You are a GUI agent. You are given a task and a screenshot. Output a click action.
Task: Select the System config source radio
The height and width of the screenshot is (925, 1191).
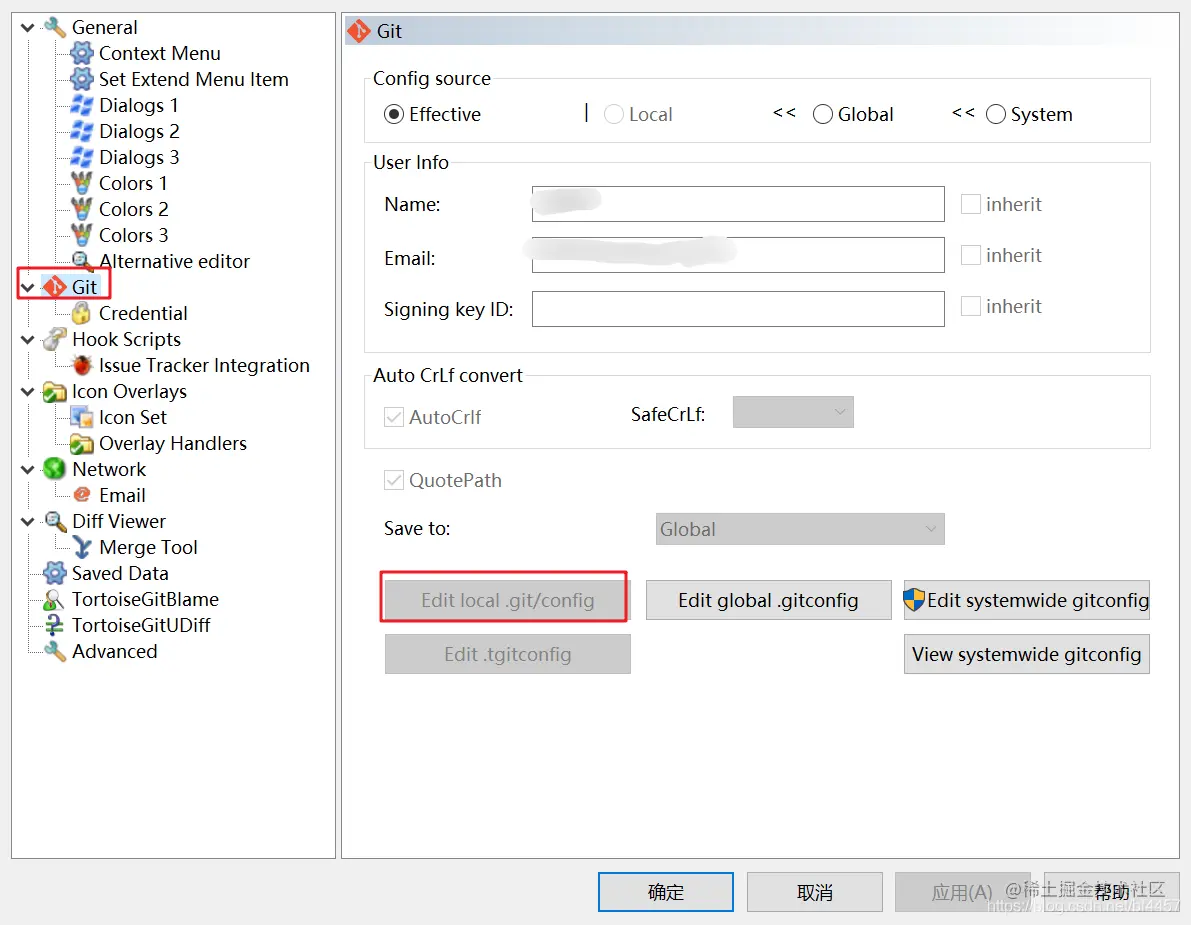996,115
